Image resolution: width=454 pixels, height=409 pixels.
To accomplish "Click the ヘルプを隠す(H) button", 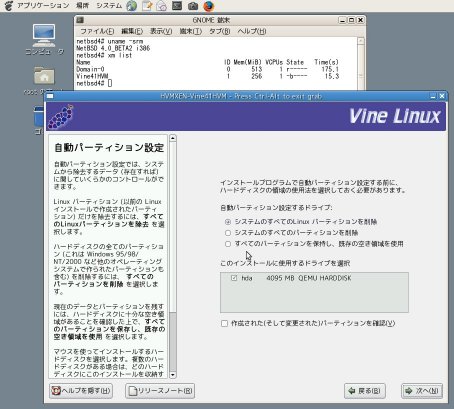I will [x=81, y=391].
